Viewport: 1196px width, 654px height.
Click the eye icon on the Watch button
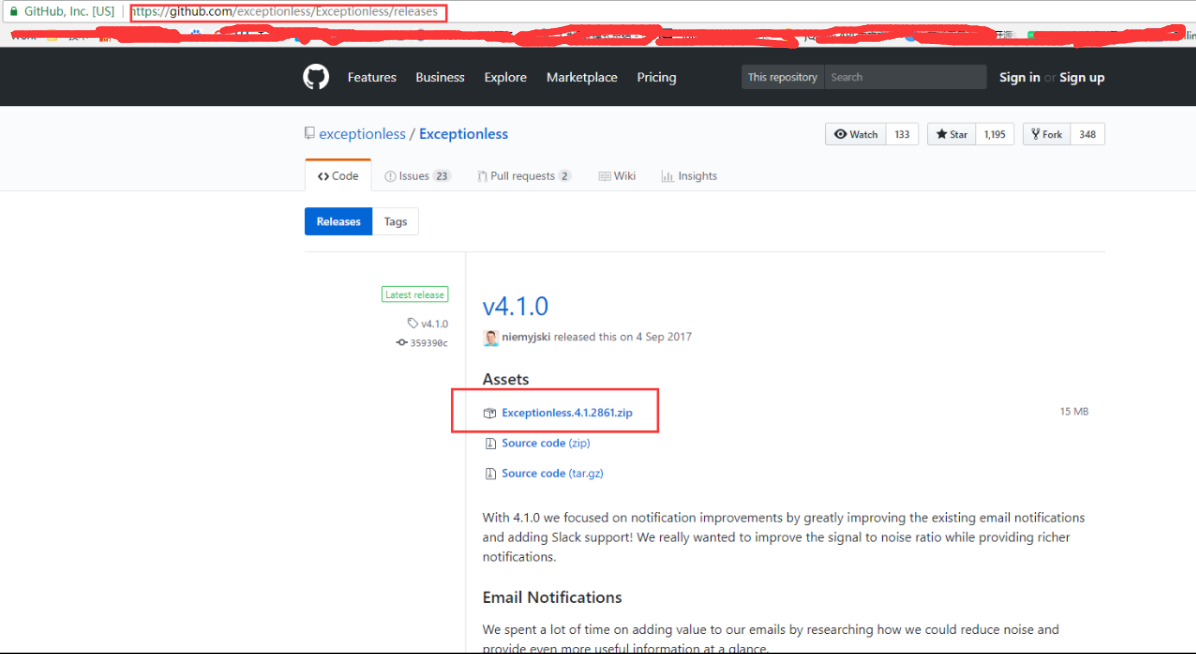tap(840, 134)
